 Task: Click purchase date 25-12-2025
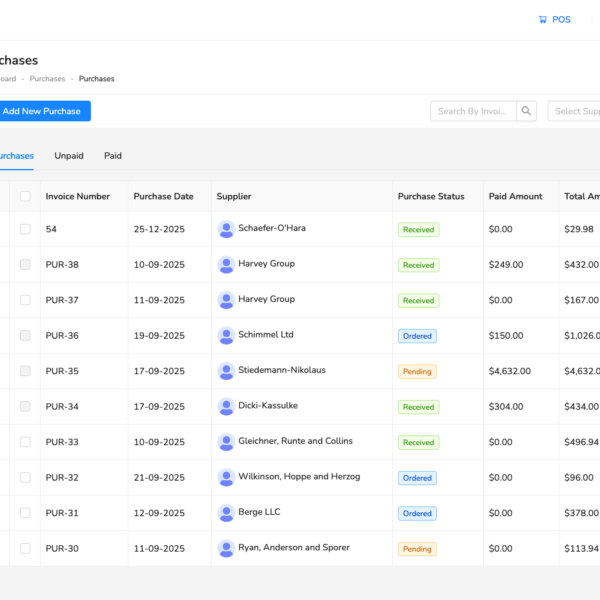[159, 229]
